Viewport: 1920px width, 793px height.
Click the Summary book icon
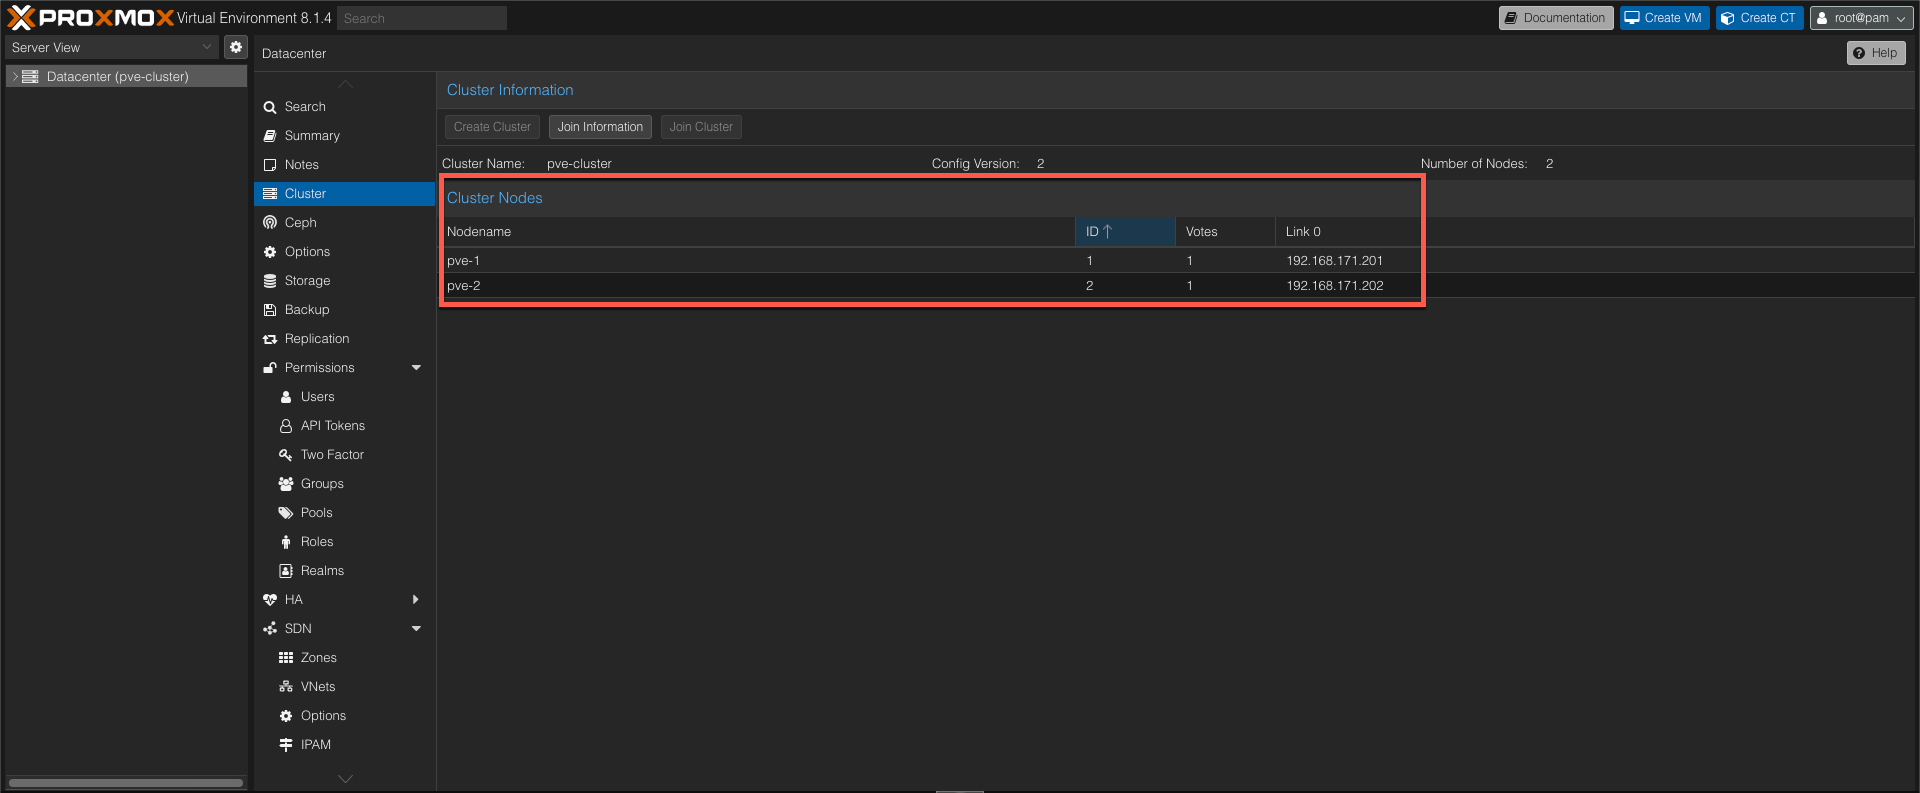(270, 136)
